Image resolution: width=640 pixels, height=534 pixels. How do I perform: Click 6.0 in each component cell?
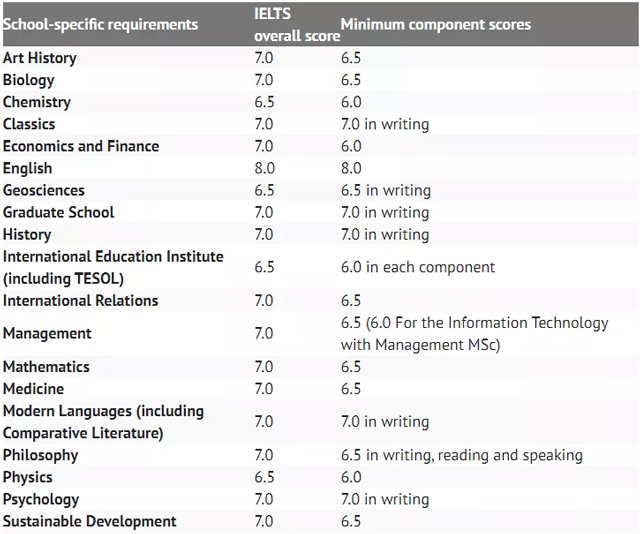coord(418,267)
